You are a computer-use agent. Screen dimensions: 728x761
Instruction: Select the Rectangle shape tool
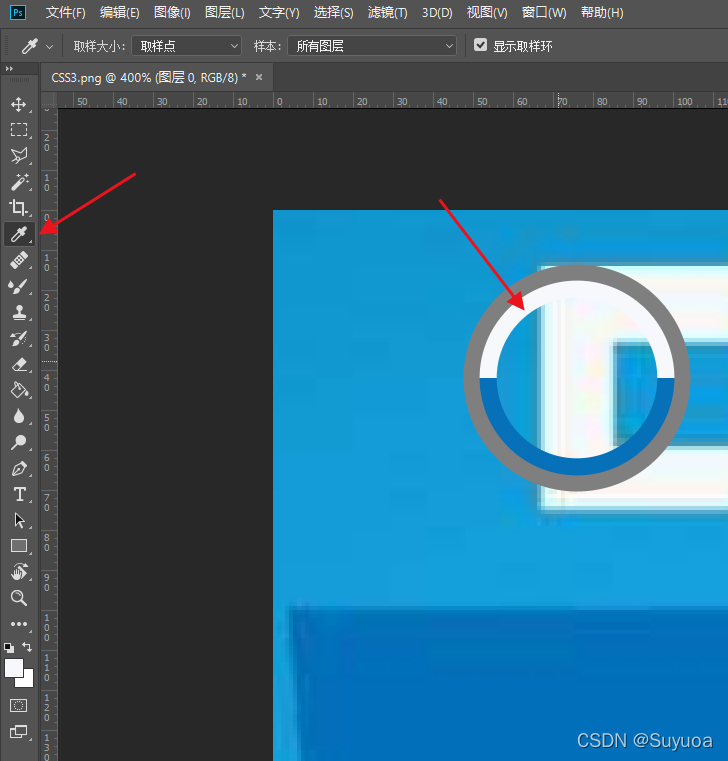coord(19,546)
